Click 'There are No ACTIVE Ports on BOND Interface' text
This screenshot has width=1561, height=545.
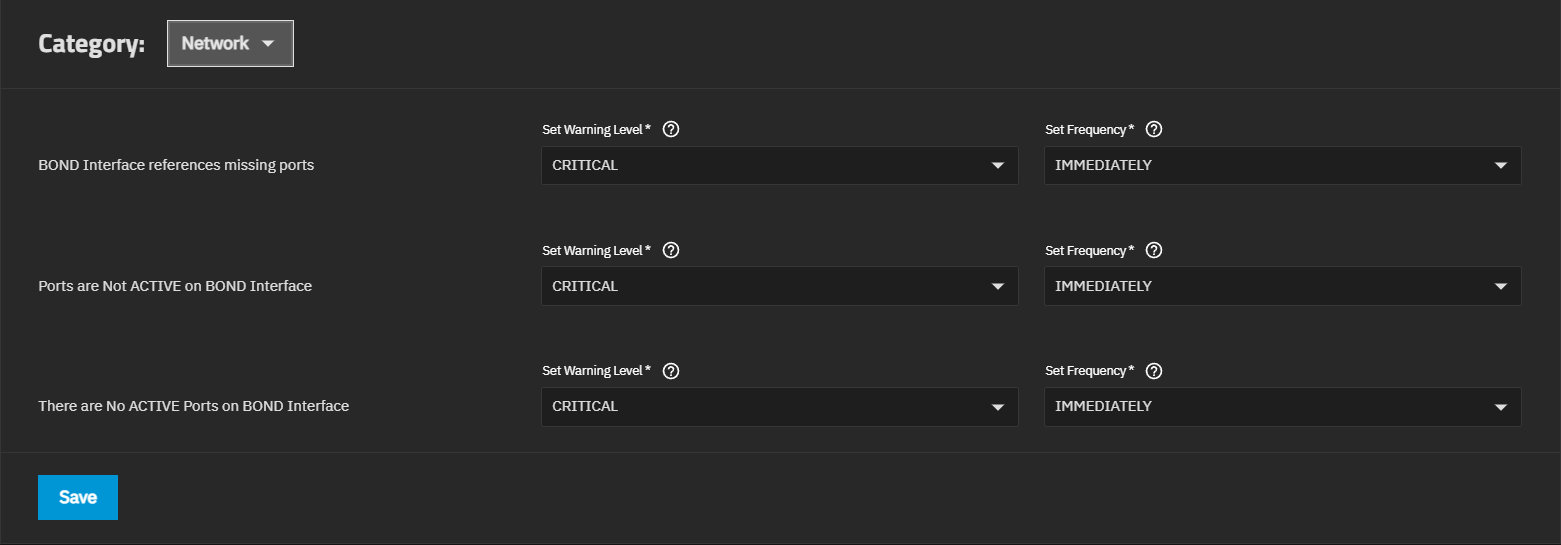193,406
